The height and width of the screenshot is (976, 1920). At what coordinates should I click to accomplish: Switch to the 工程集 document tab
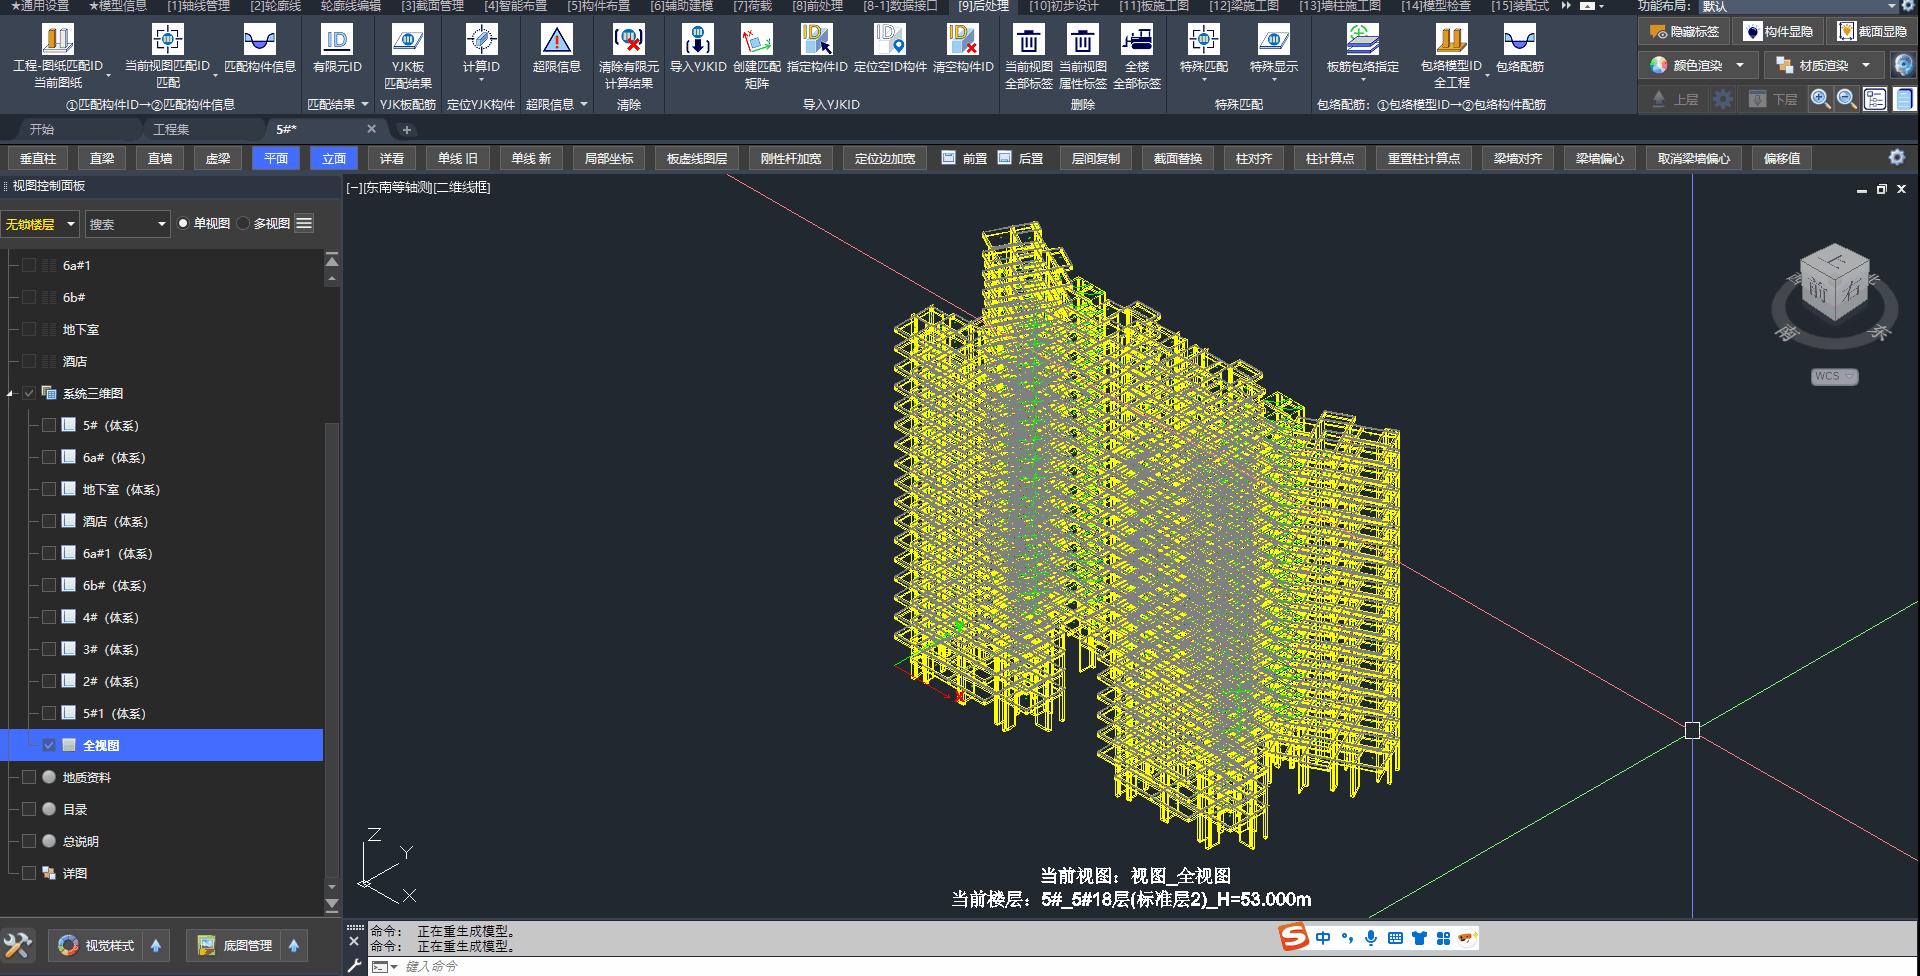click(x=171, y=130)
